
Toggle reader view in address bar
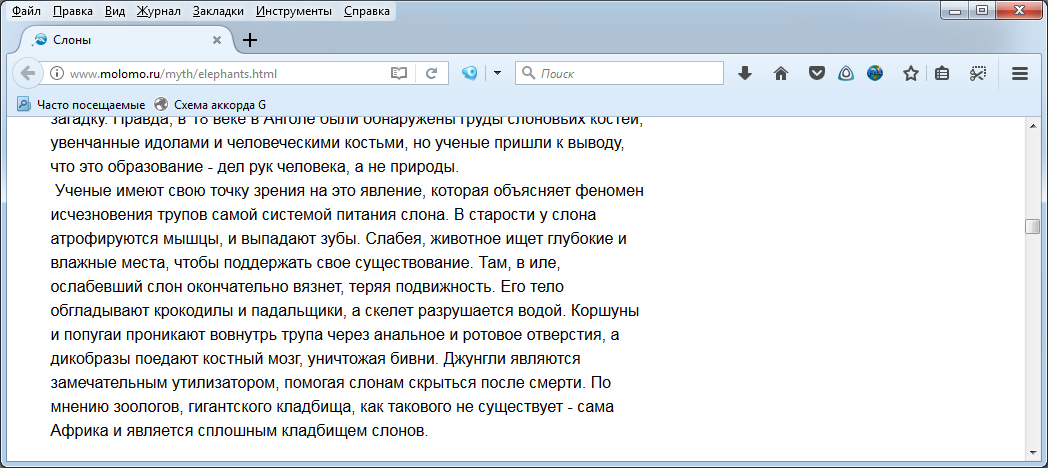coord(399,73)
